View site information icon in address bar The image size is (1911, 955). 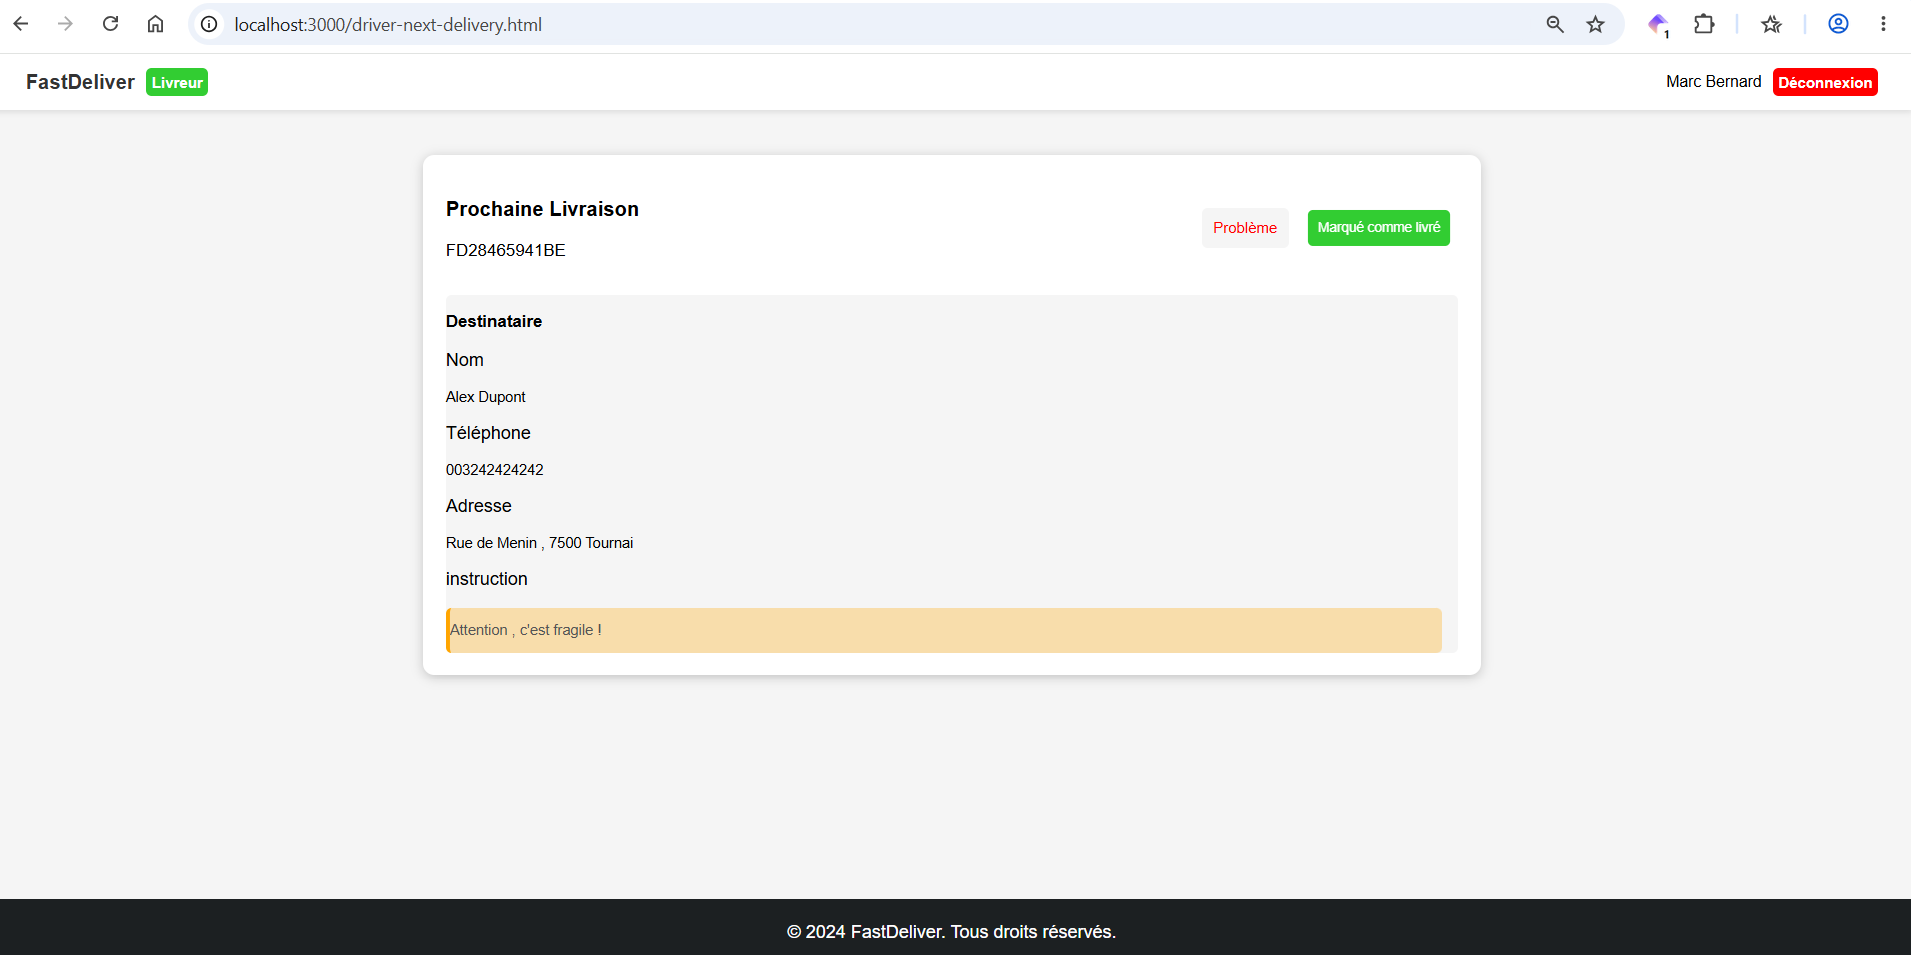(209, 24)
